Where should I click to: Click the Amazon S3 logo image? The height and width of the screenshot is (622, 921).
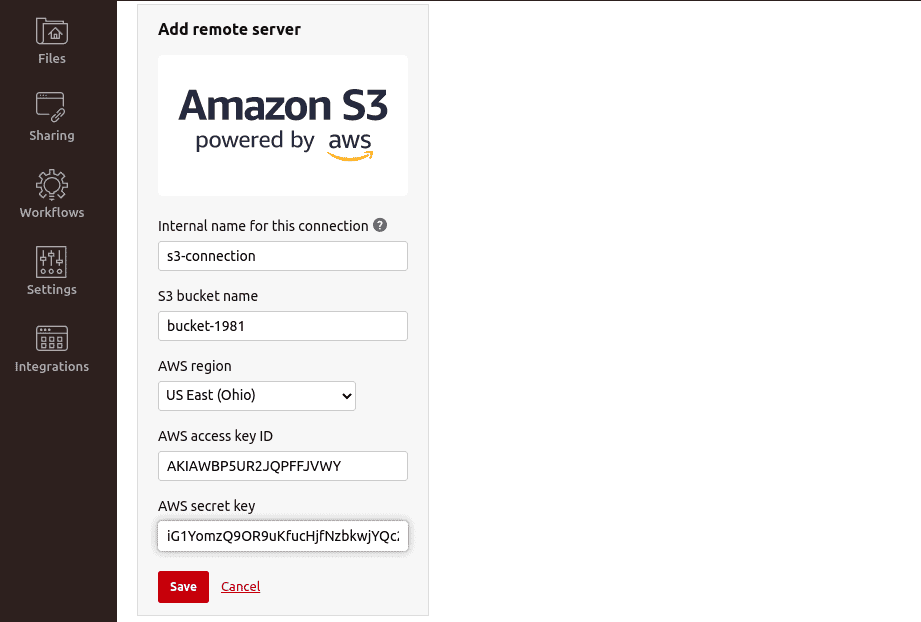(283, 126)
